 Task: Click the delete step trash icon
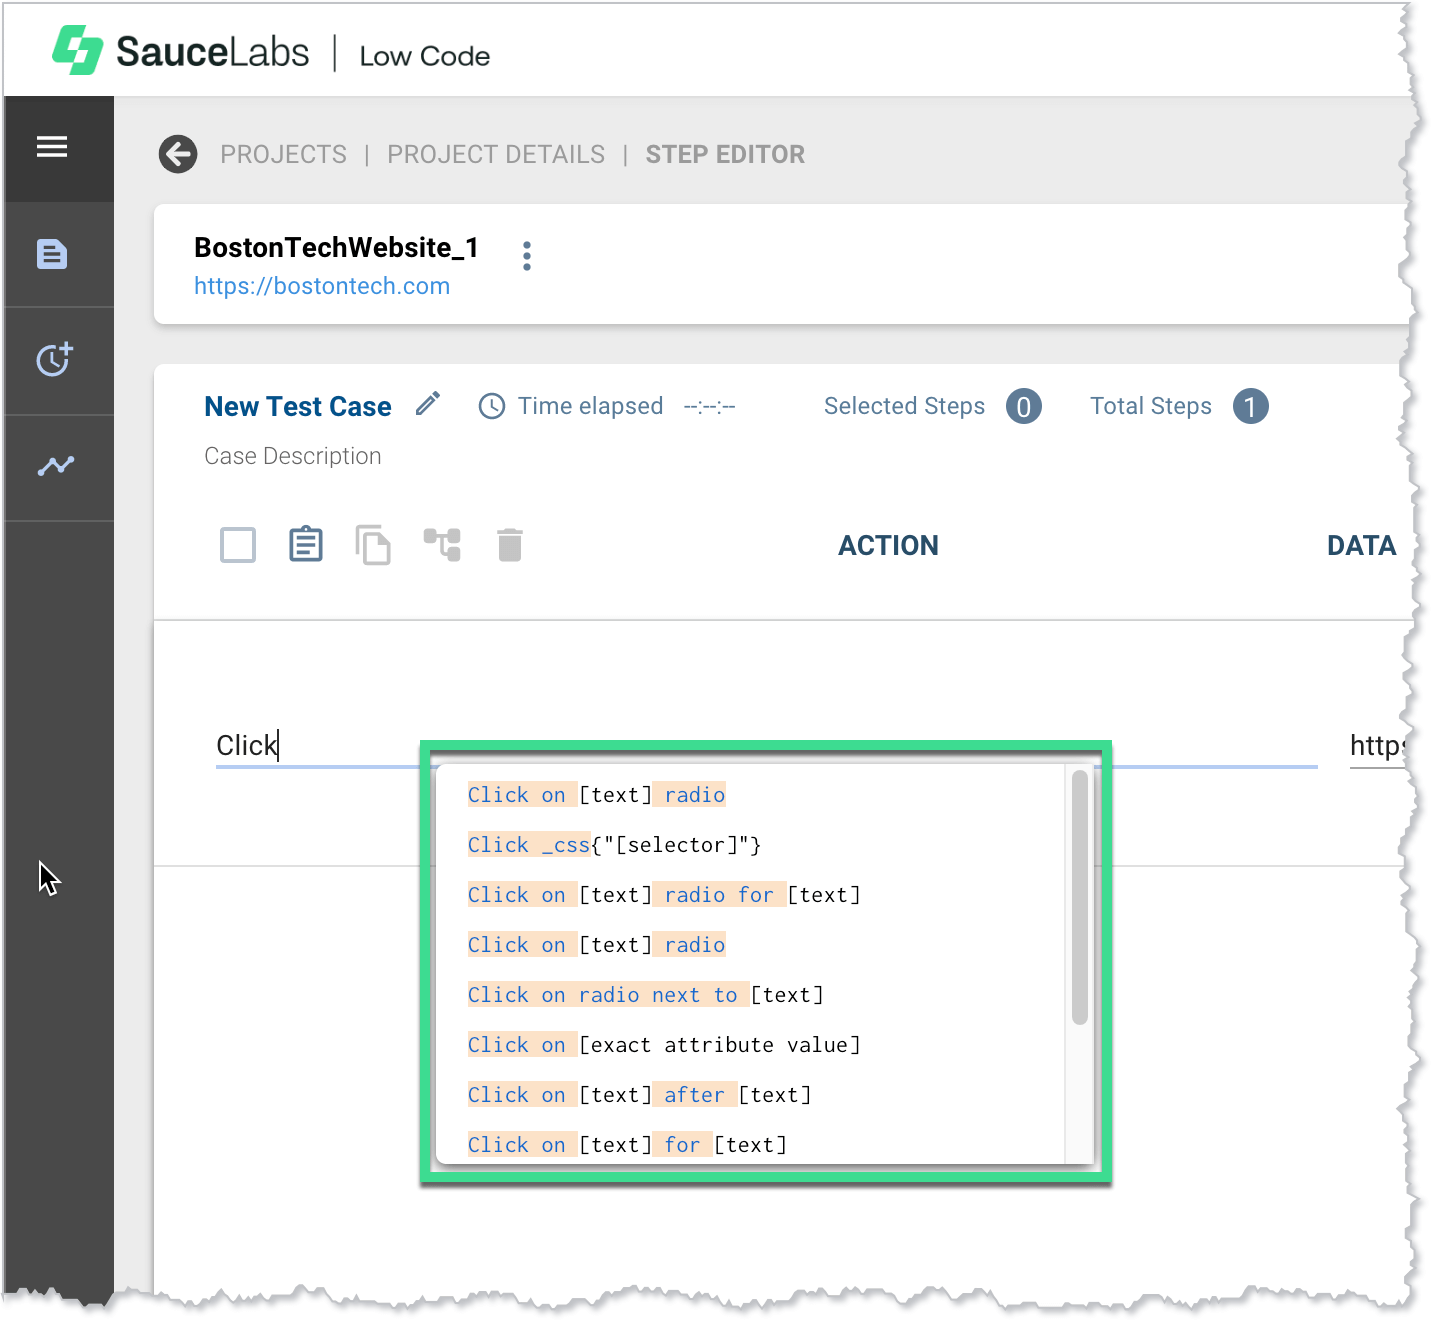(509, 544)
